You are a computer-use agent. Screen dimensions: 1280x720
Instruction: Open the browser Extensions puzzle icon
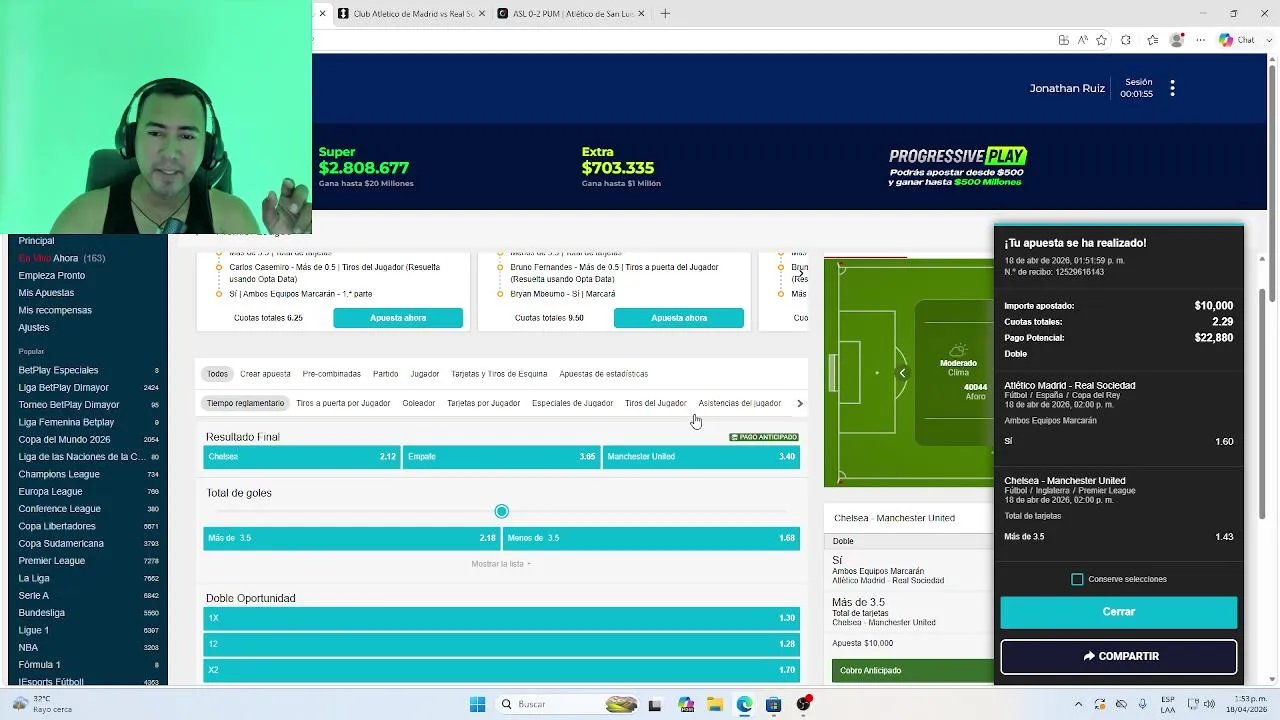pos(1126,40)
